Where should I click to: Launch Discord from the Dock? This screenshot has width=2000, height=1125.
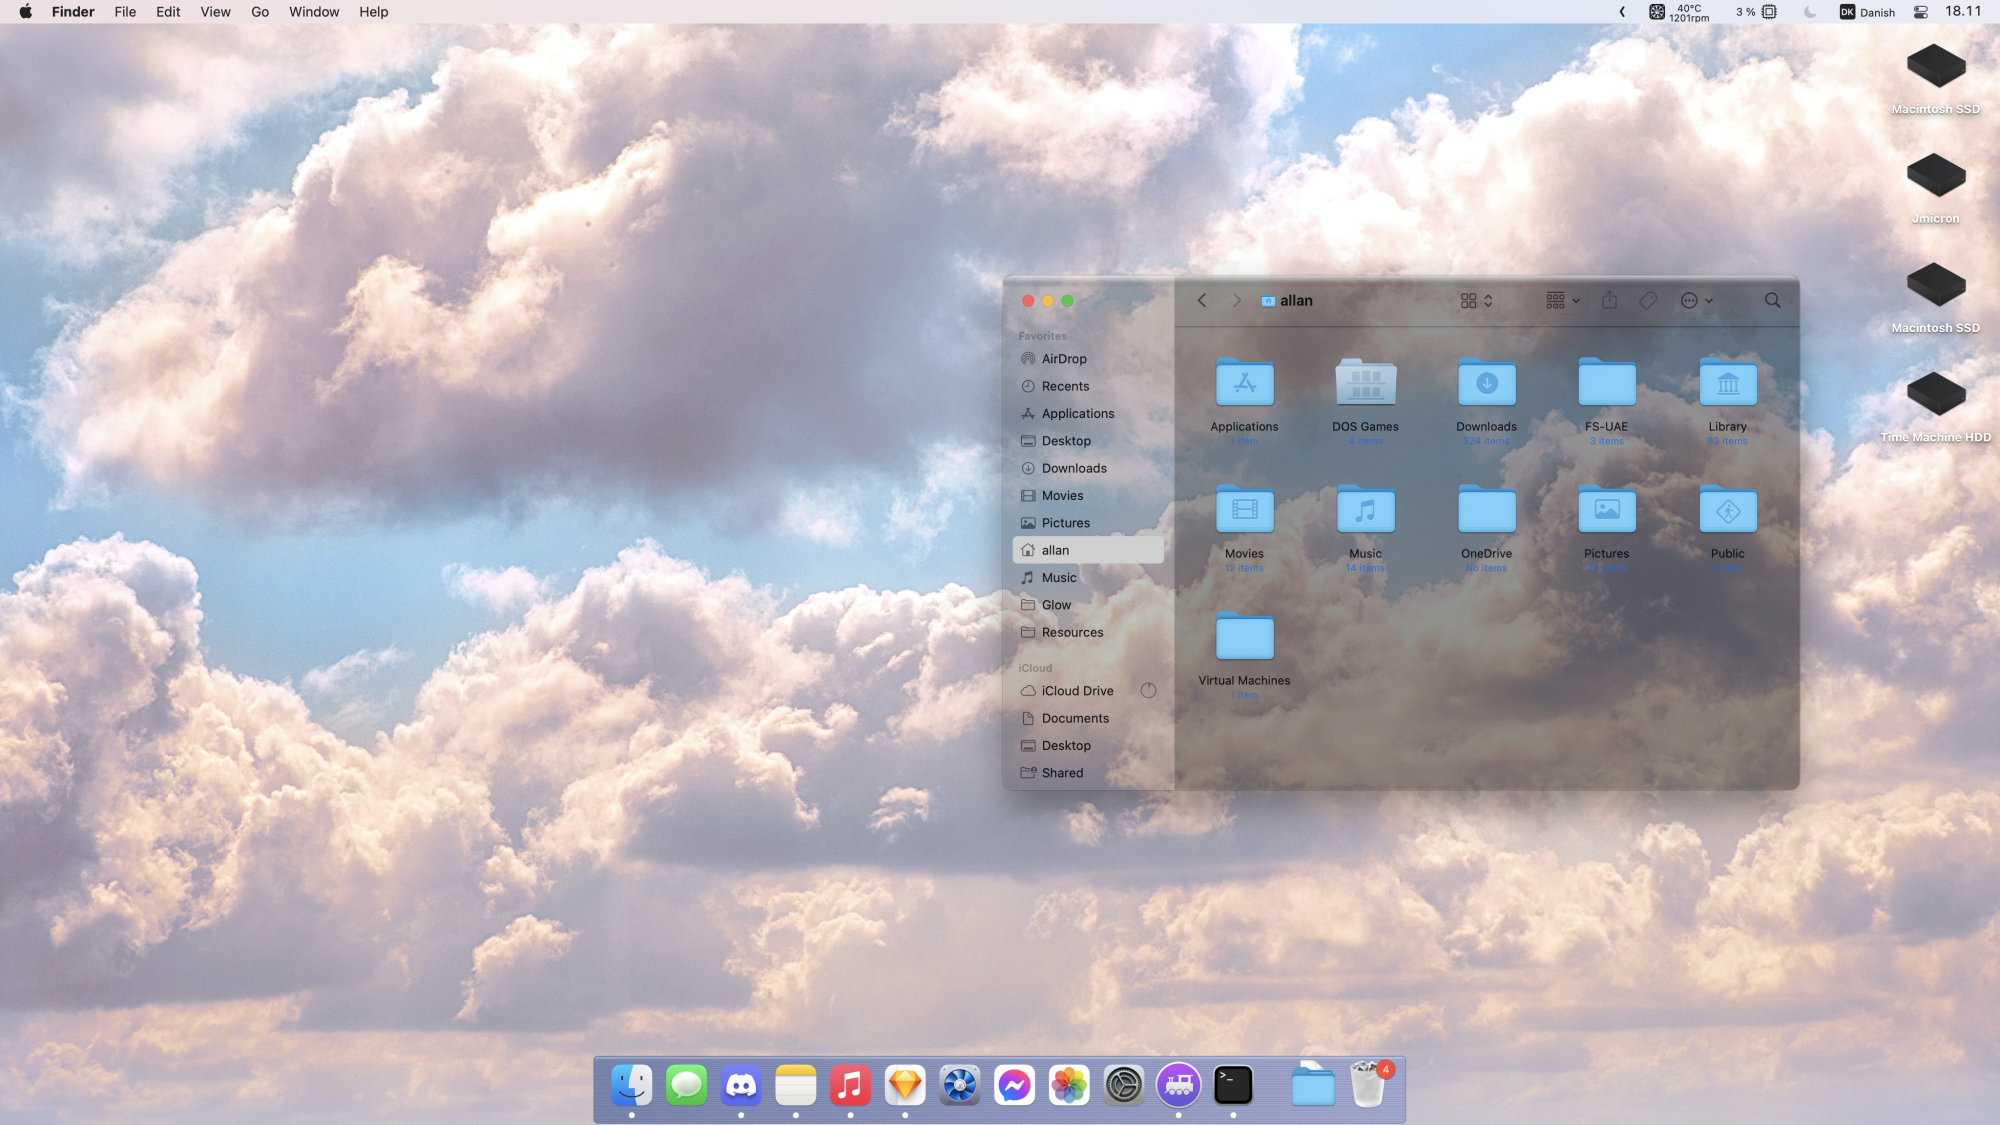coord(741,1085)
